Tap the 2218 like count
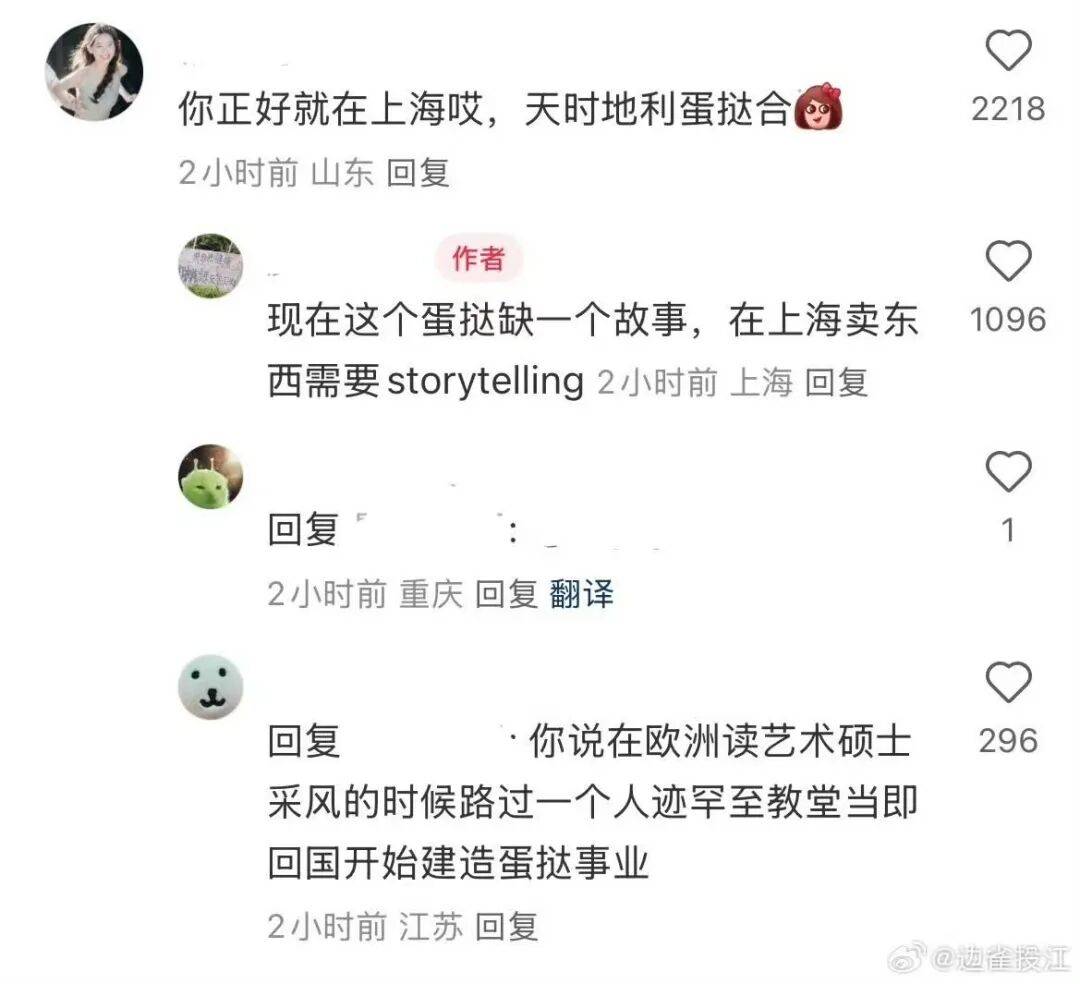 (x=1008, y=109)
